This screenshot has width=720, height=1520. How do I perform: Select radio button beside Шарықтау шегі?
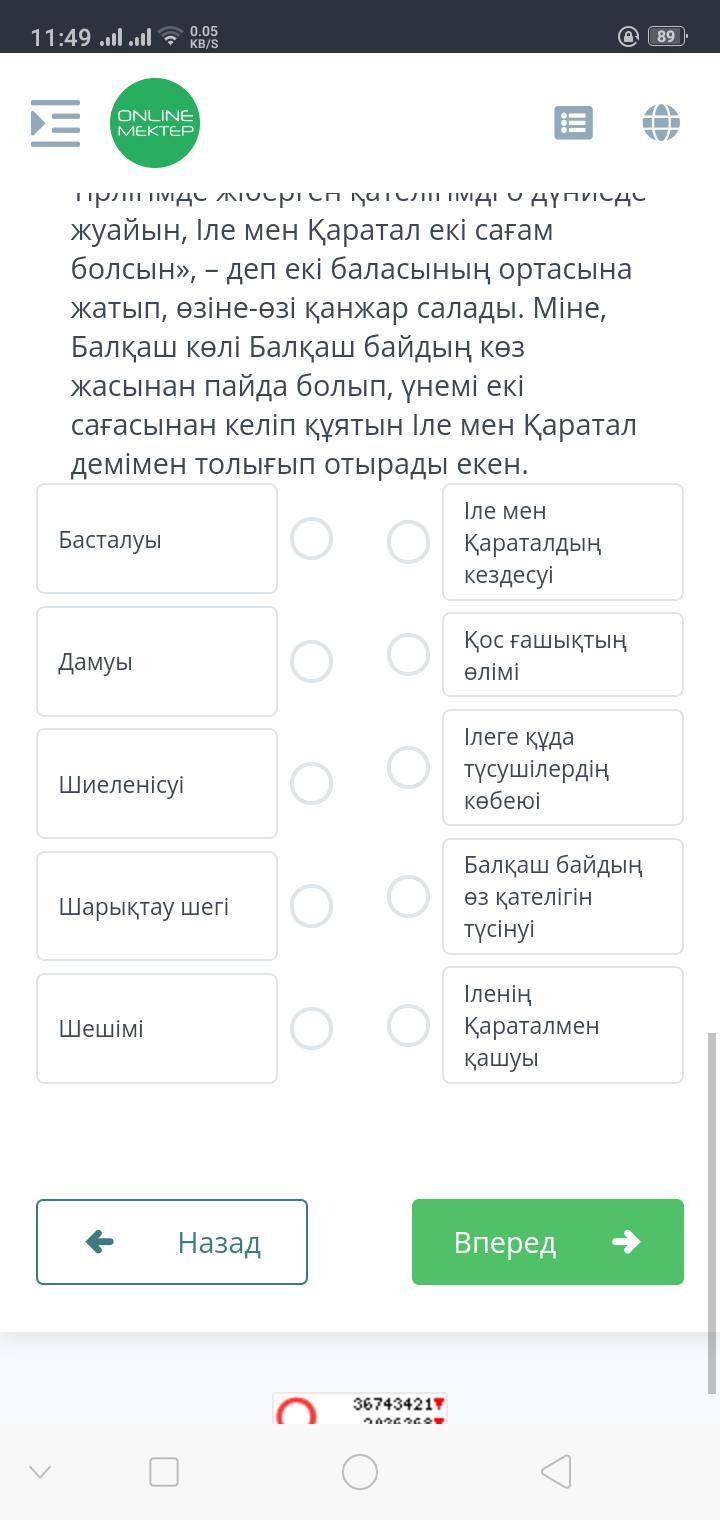[x=311, y=905]
